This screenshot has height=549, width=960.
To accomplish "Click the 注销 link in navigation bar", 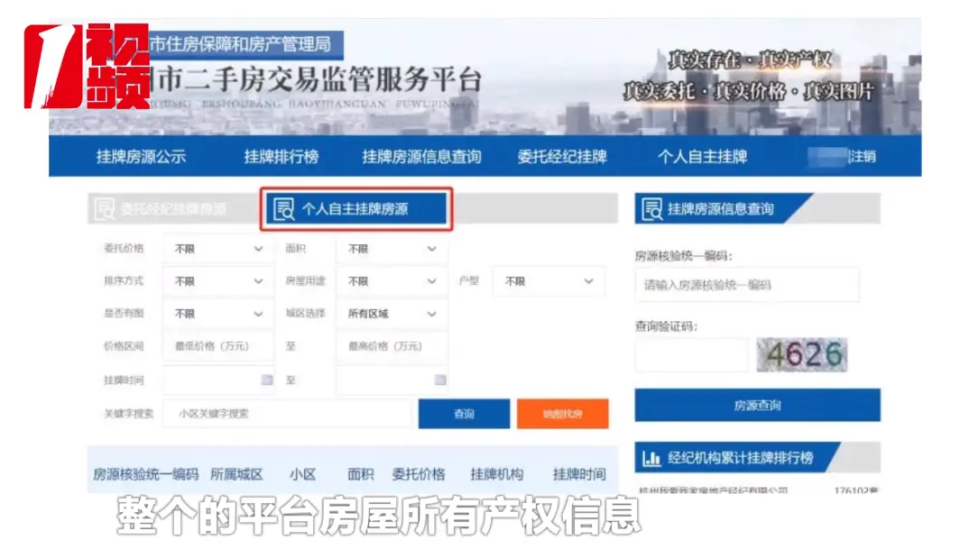I will tap(862, 157).
